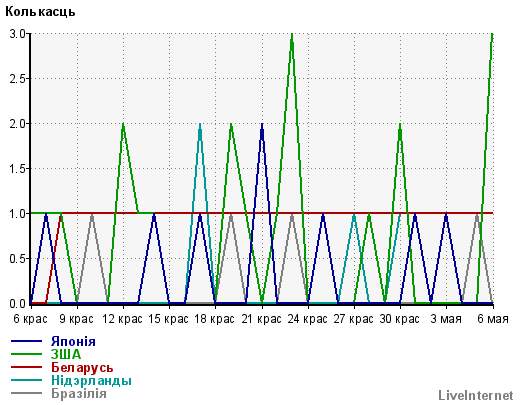
Task: Click the teal Нідэрланды legend line swatch
Action: click(x=26, y=380)
